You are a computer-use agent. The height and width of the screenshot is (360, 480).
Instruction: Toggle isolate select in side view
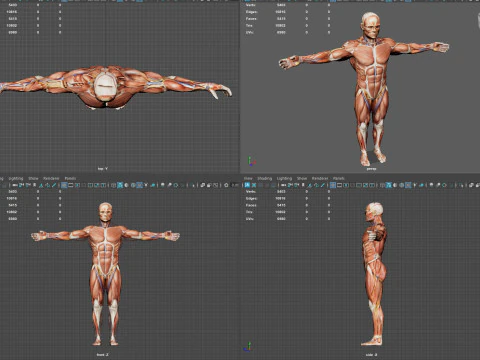coord(462,185)
